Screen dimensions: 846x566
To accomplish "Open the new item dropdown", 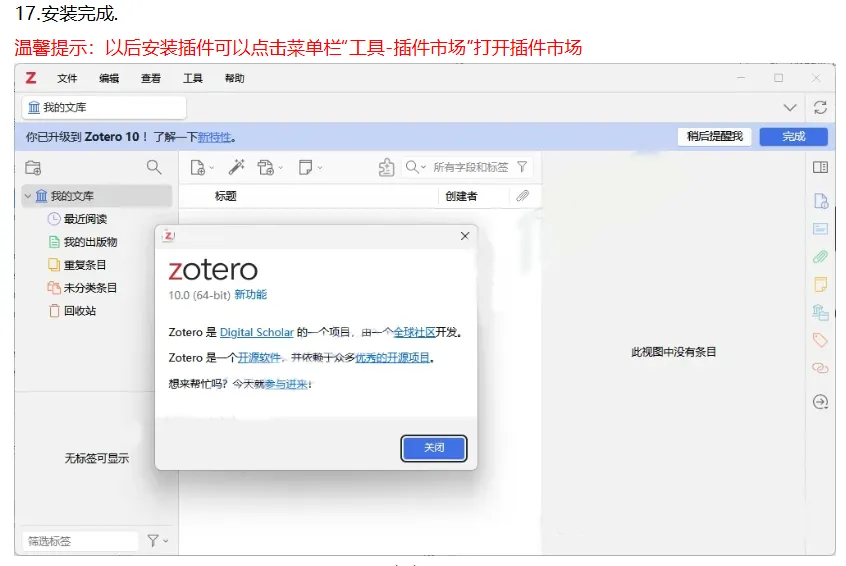I will coord(202,168).
